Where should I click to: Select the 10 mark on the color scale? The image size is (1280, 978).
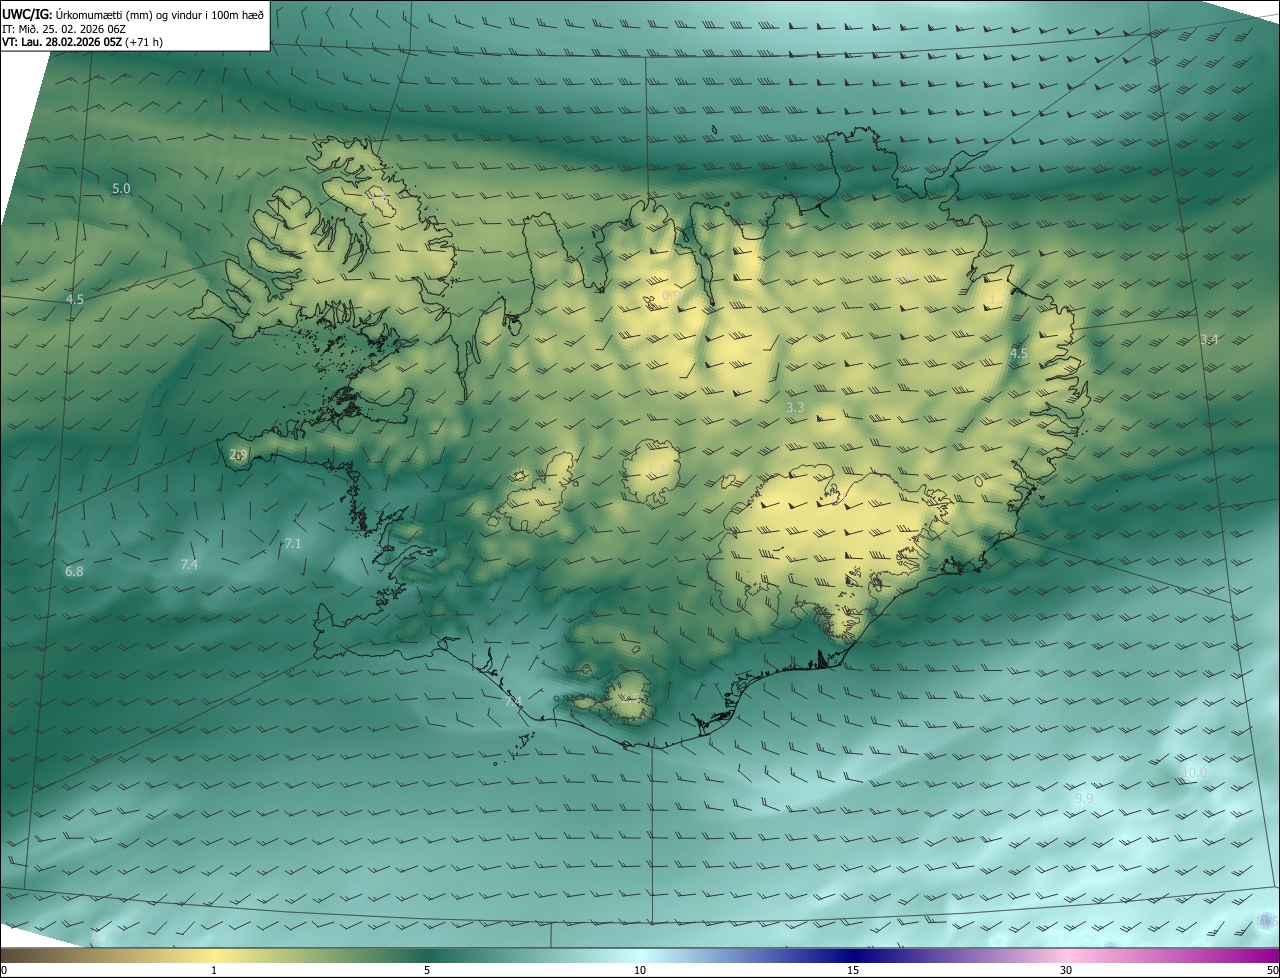(640, 970)
